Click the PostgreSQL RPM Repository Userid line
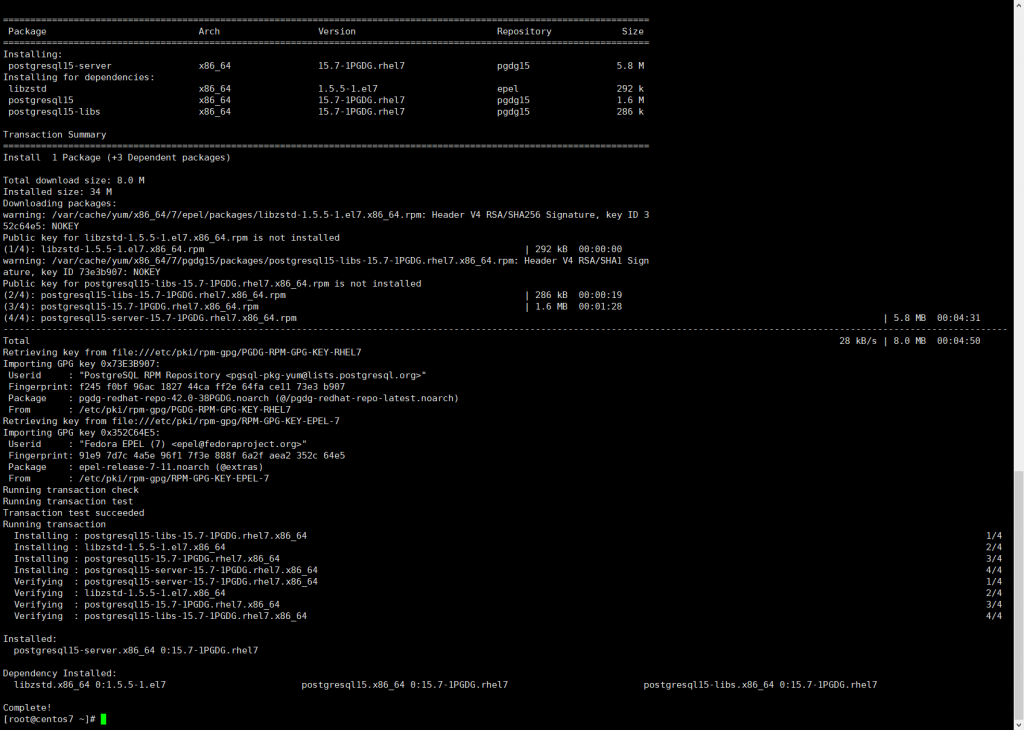 point(217,375)
